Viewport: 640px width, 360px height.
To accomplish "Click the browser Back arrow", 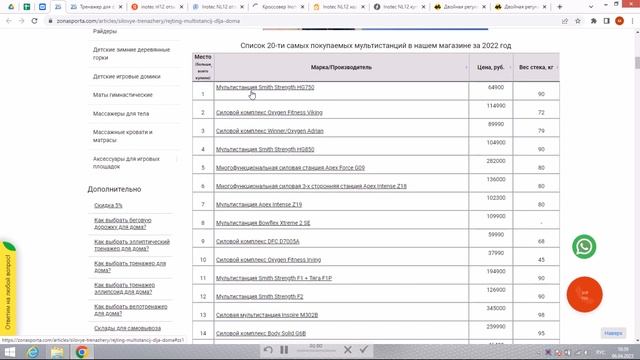I will [9, 21].
